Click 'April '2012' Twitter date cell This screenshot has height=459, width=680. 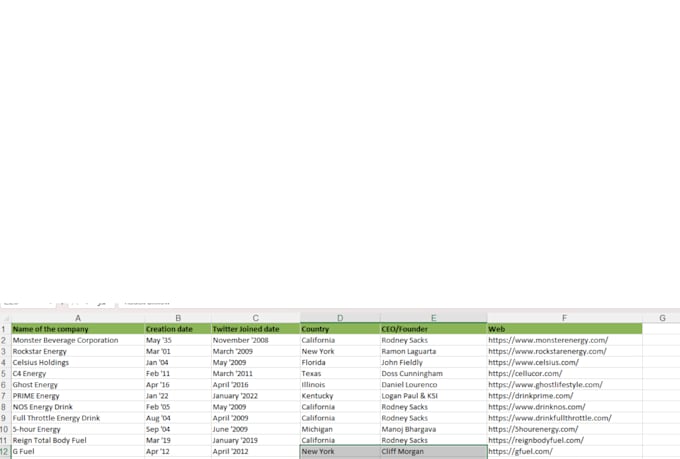255,451
